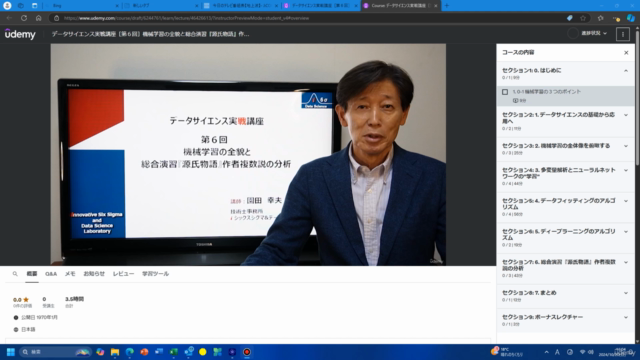The height and width of the screenshot is (360, 640).
Task: Open File Explorer from the taskbar
Action: pyautogui.click(x=115, y=352)
